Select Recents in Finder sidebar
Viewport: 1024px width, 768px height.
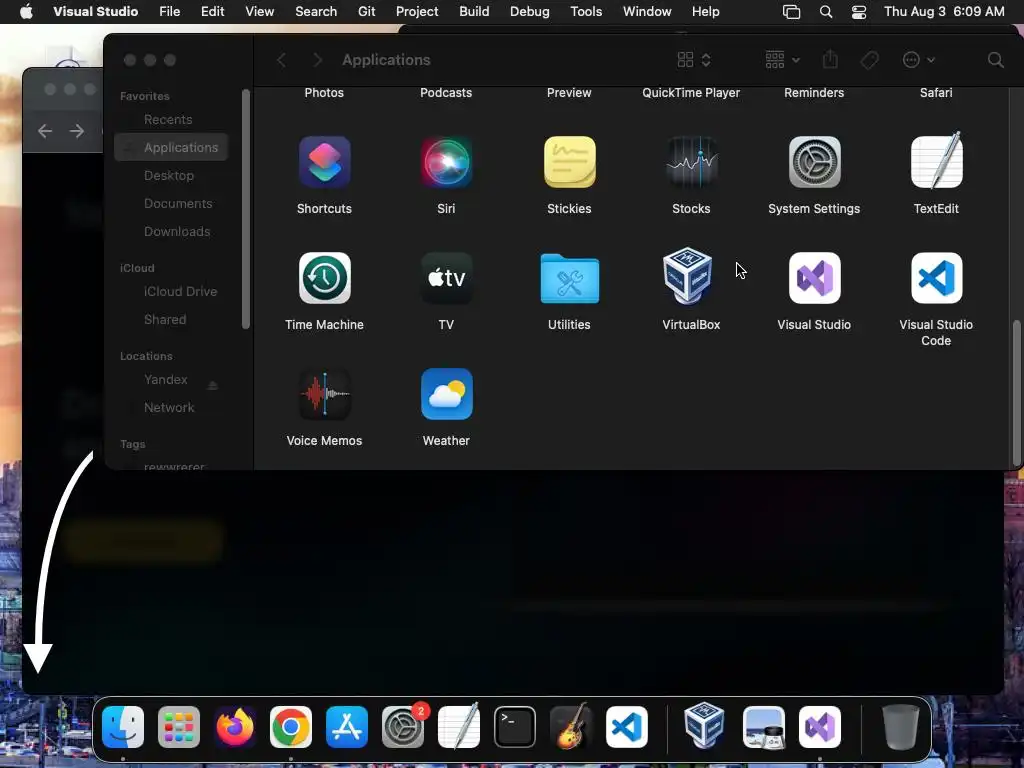click(171, 120)
